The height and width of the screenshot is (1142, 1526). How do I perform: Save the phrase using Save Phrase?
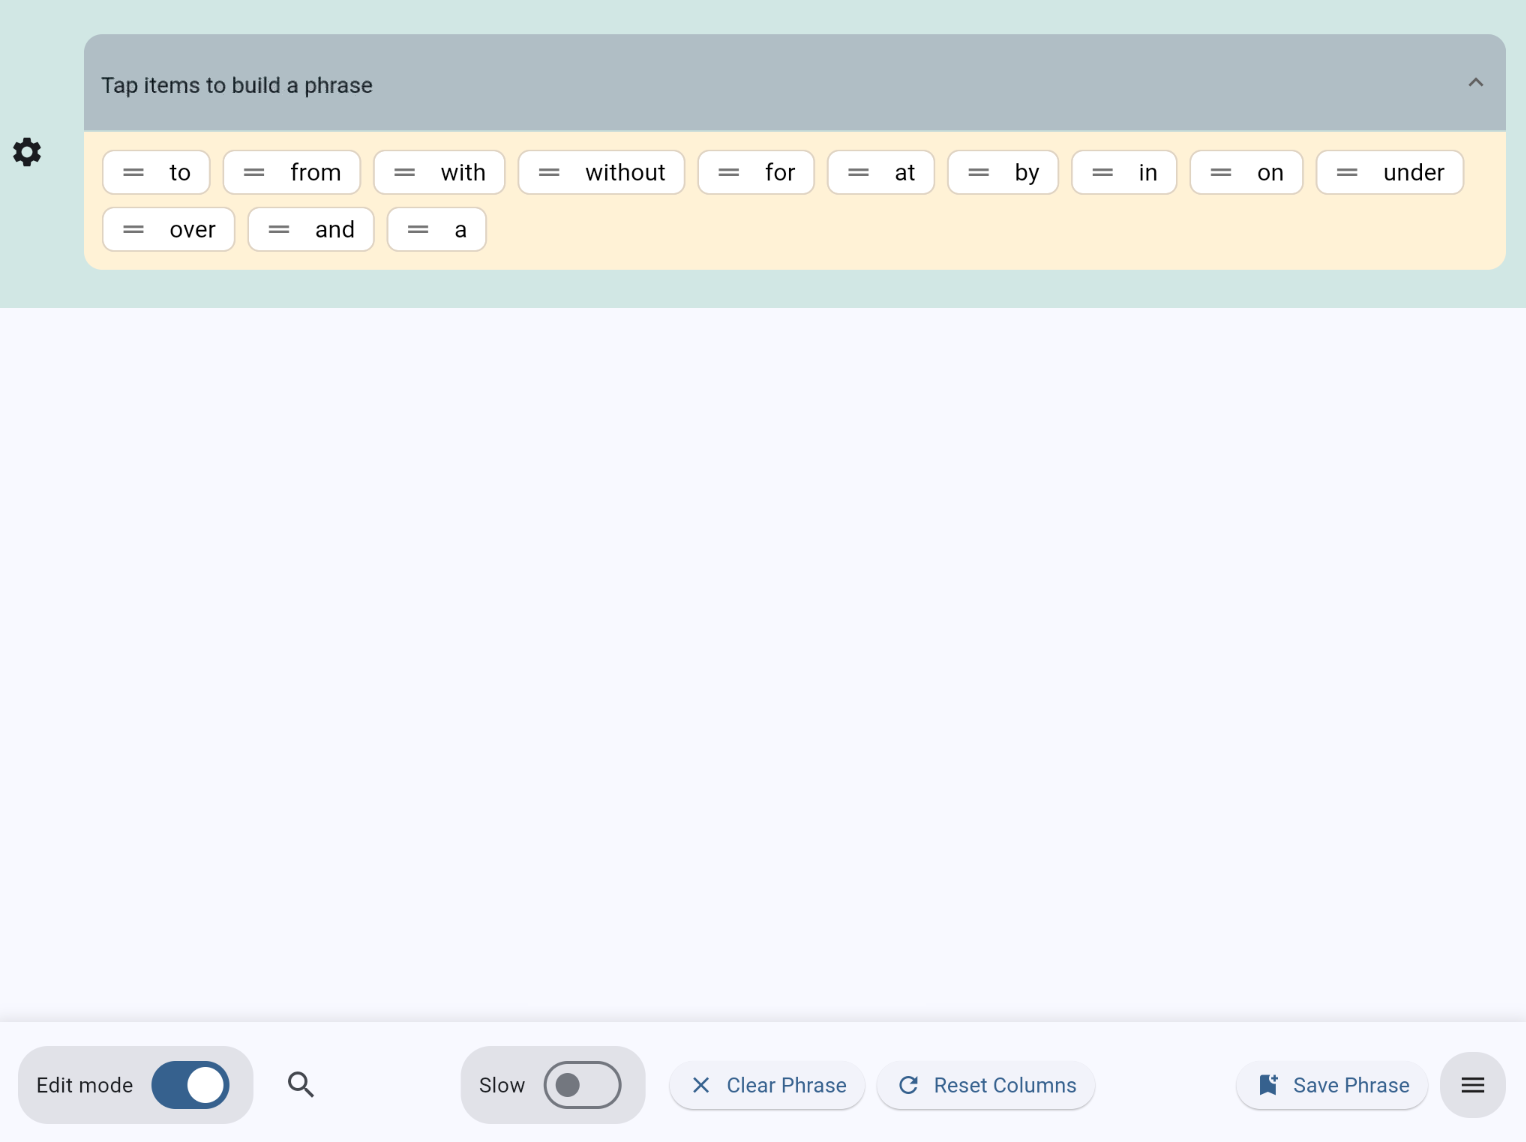point(1332,1085)
